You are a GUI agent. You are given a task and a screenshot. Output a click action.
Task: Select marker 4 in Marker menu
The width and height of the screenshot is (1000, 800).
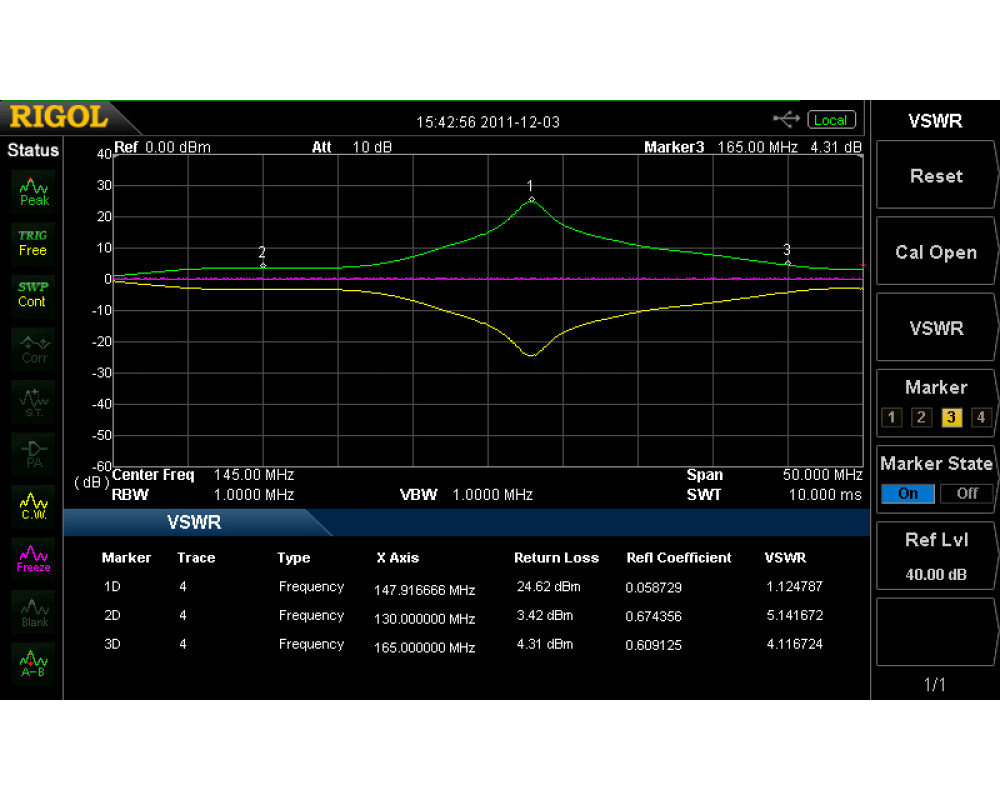(981, 418)
